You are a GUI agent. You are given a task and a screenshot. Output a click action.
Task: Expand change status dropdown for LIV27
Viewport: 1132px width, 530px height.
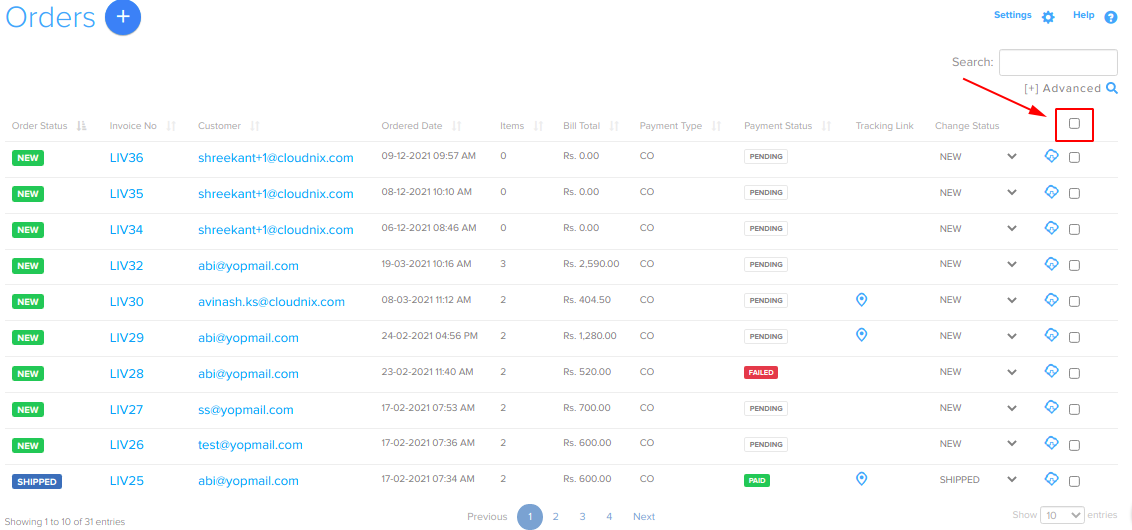pos(1012,407)
